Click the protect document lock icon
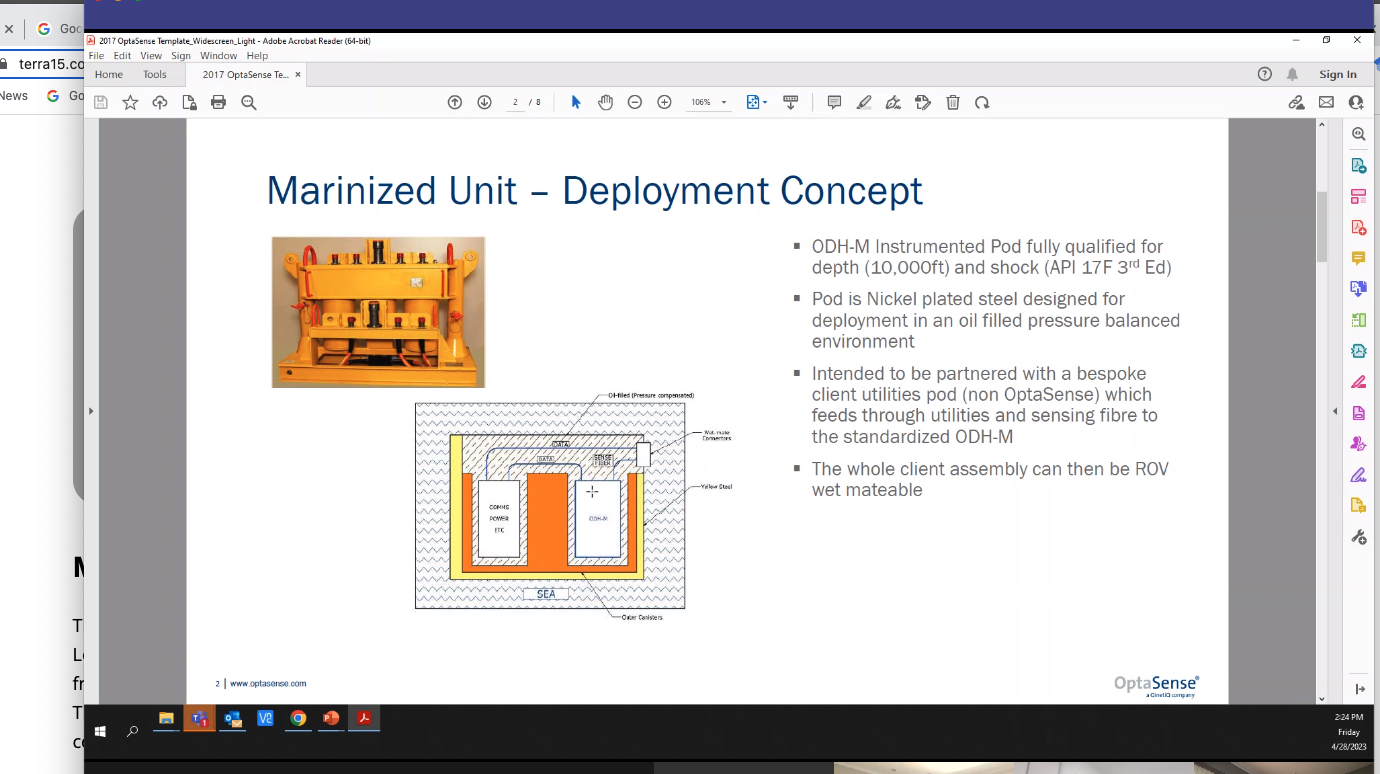 (189, 102)
